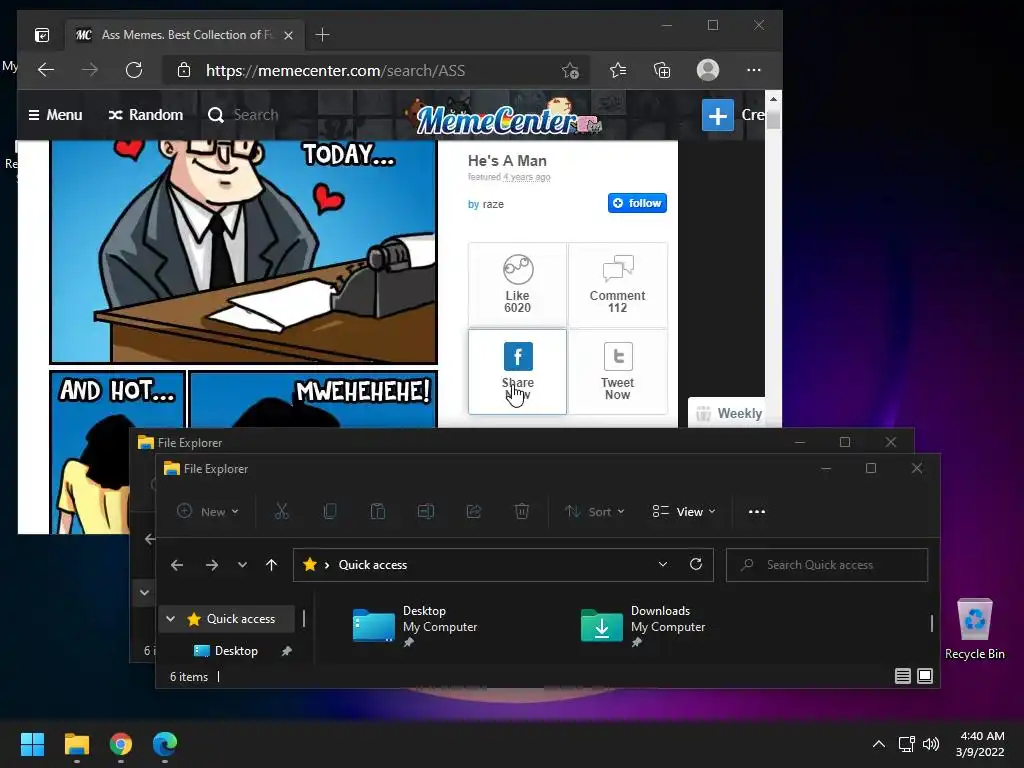Image resolution: width=1024 pixels, height=768 pixels.
Task: Click scrollbar up arrow in Edge page
Action: 773,99
